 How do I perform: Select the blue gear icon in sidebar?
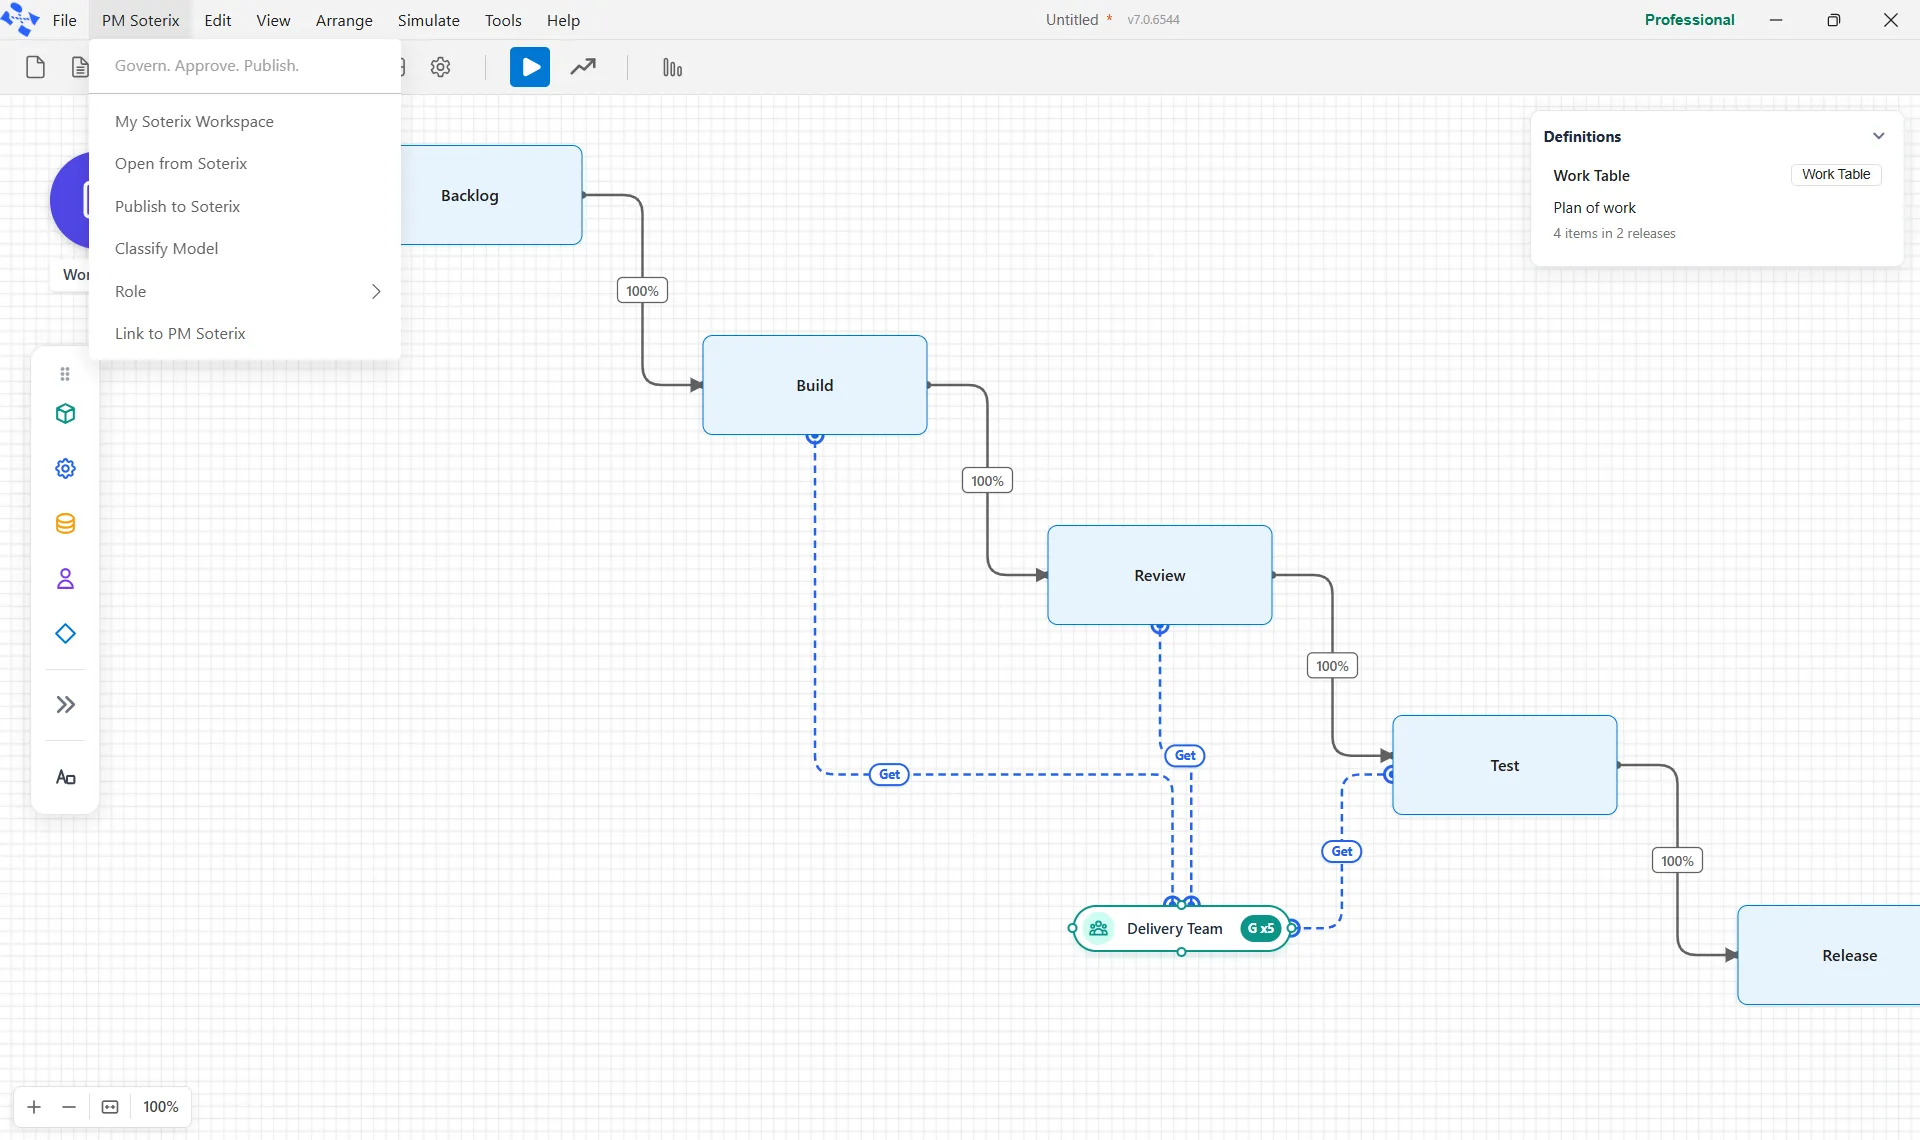pyautogui.click(x=65, y=468)
